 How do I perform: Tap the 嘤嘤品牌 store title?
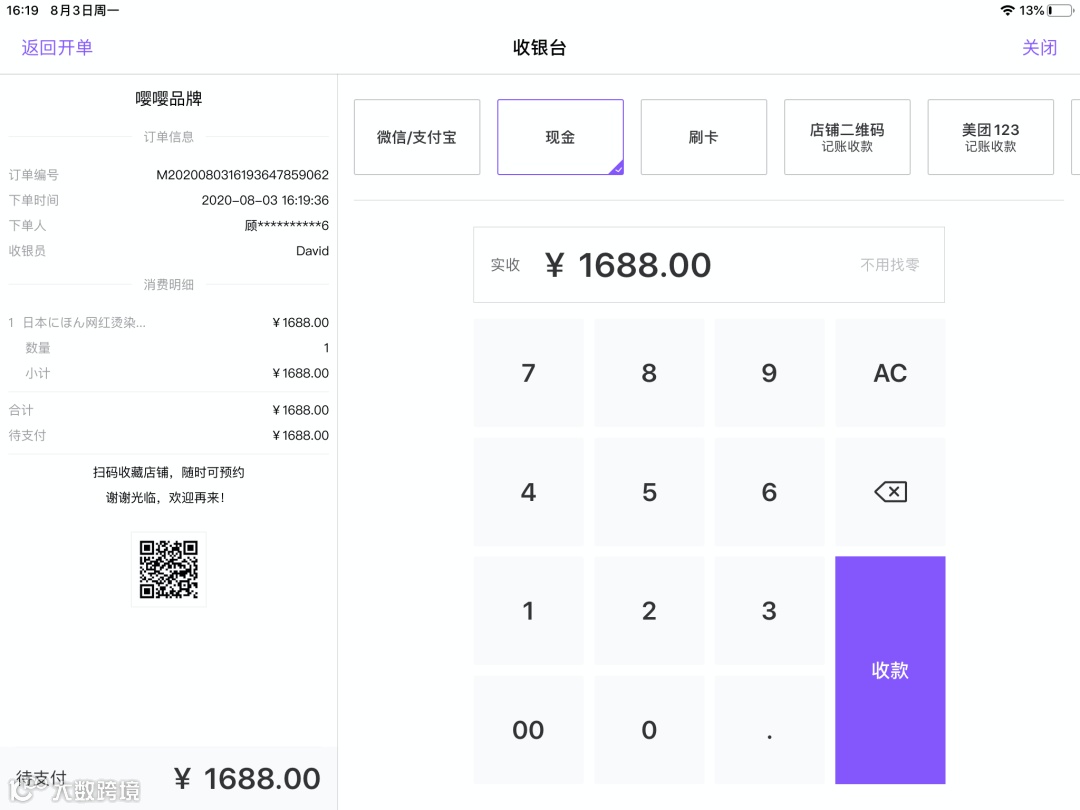[x=169, y=98]
